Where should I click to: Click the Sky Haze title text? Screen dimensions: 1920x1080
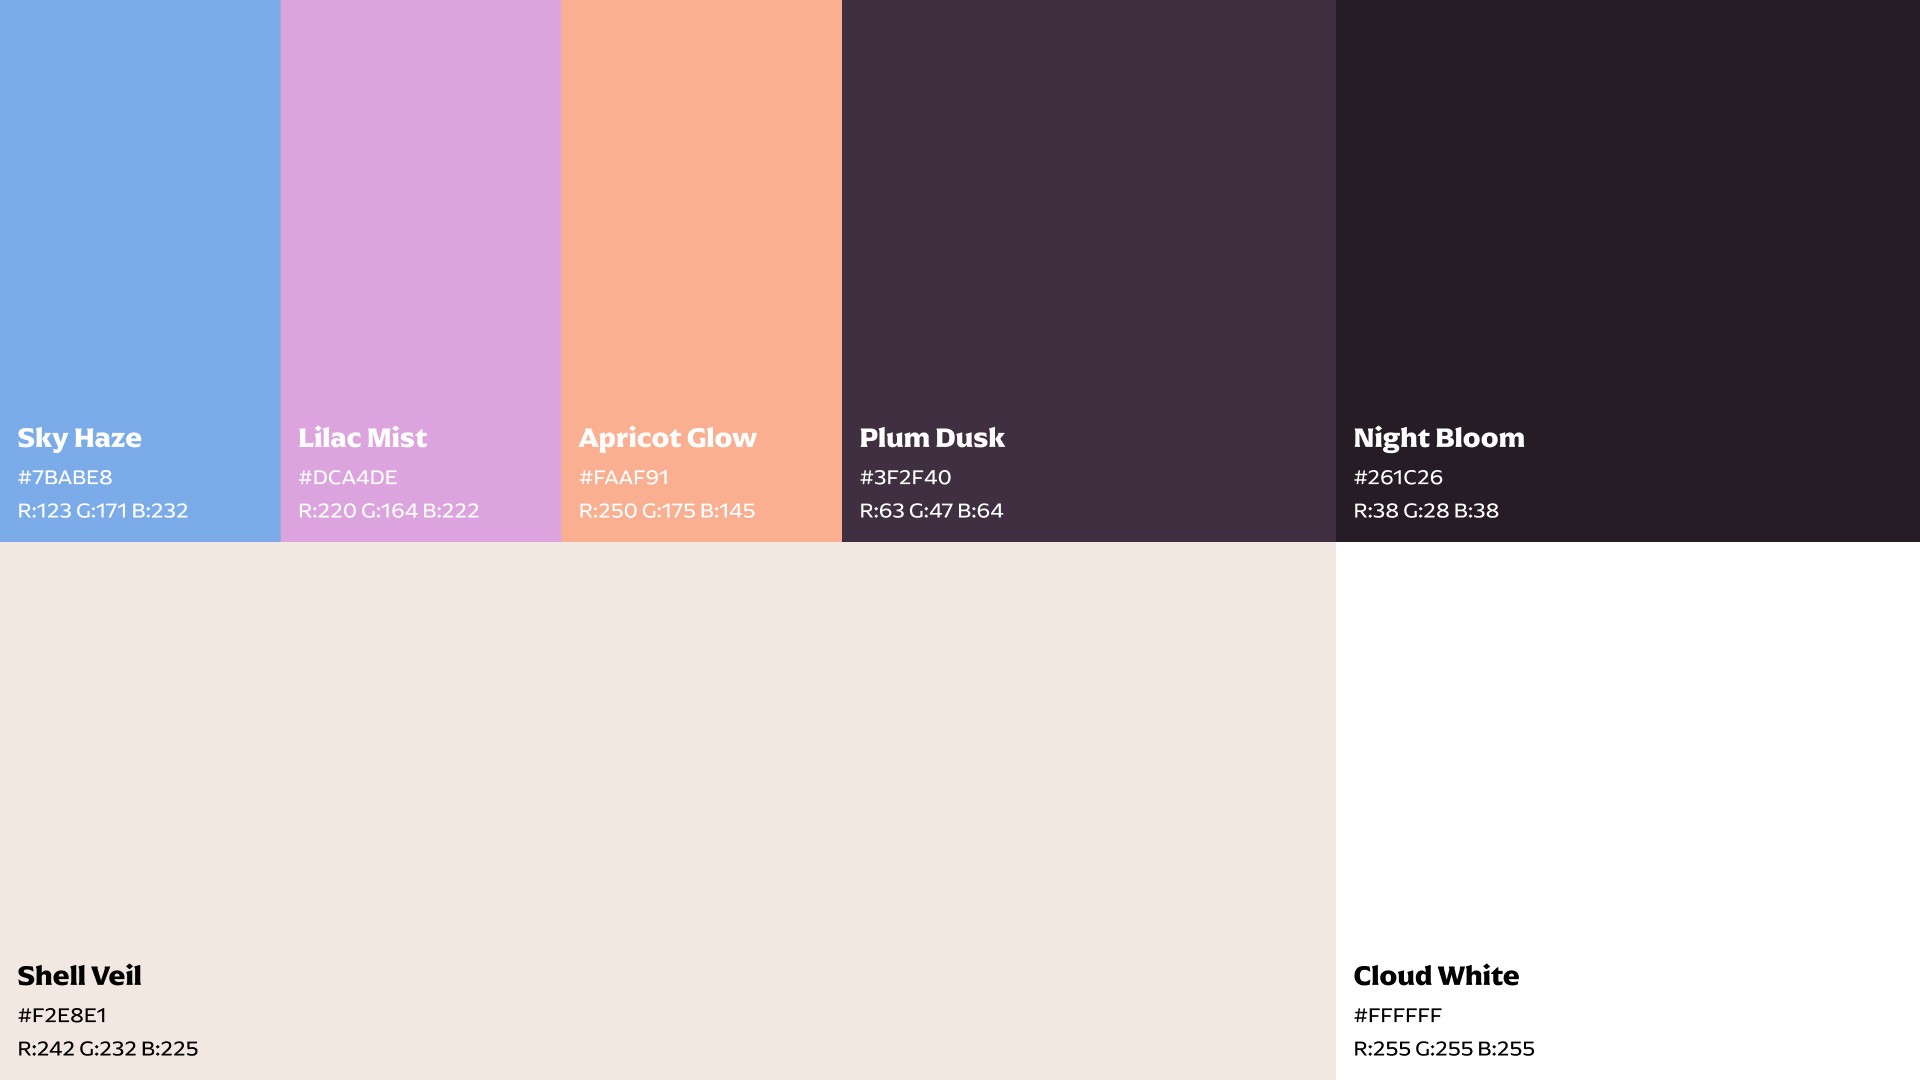pos(79,438)
